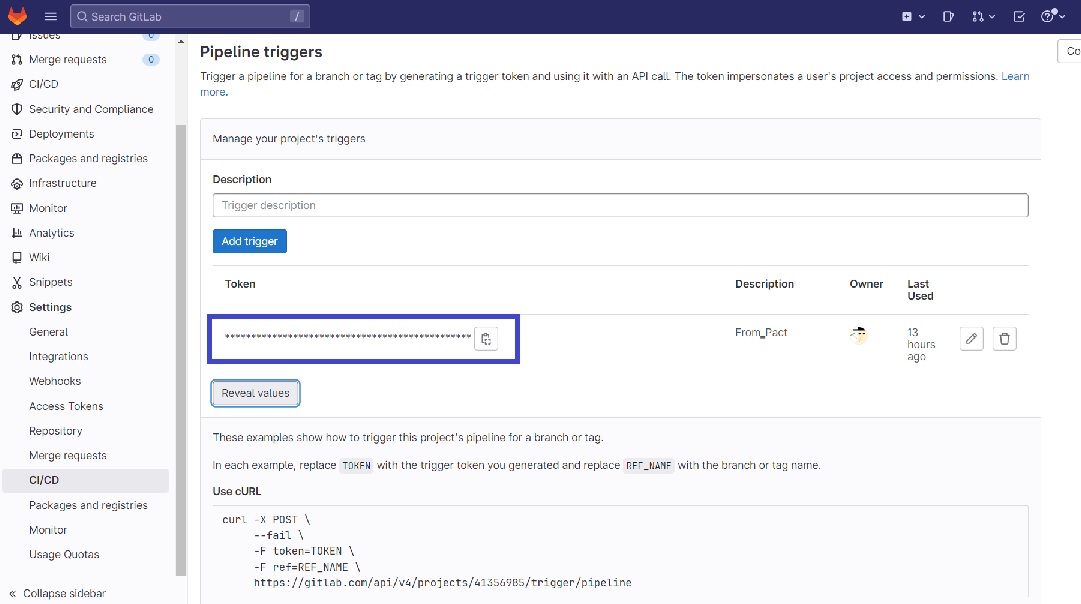The height and width of the screenshot is (604, 1081).
Task: Open the To-Do list icon
Action: click(x=1019, y=16)
